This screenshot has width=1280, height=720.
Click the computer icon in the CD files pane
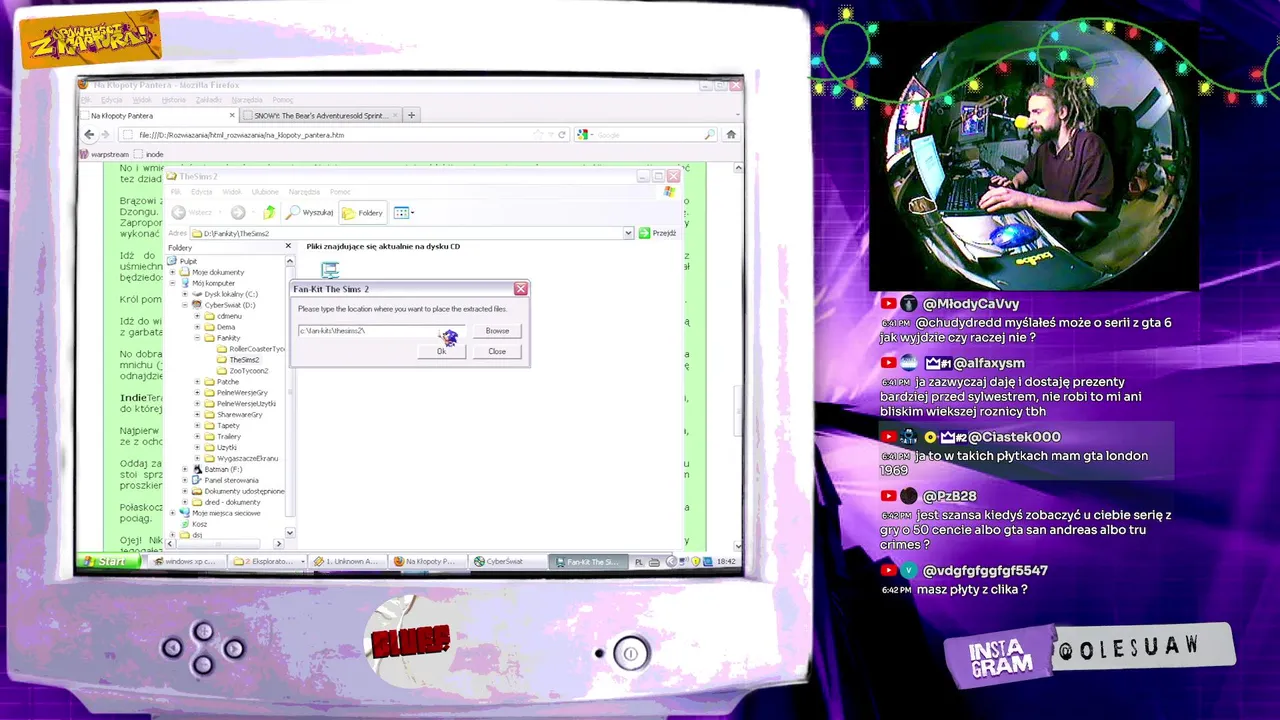tap(330, 268)
